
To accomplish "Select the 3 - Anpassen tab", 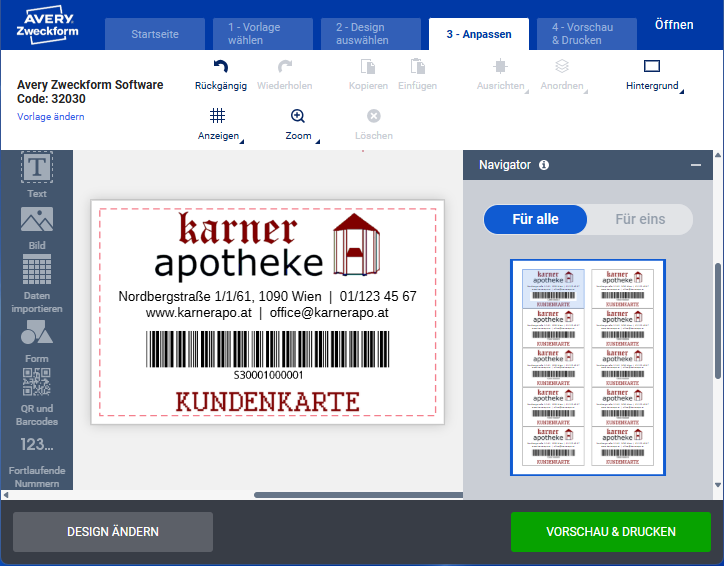I will pos(479,34).
